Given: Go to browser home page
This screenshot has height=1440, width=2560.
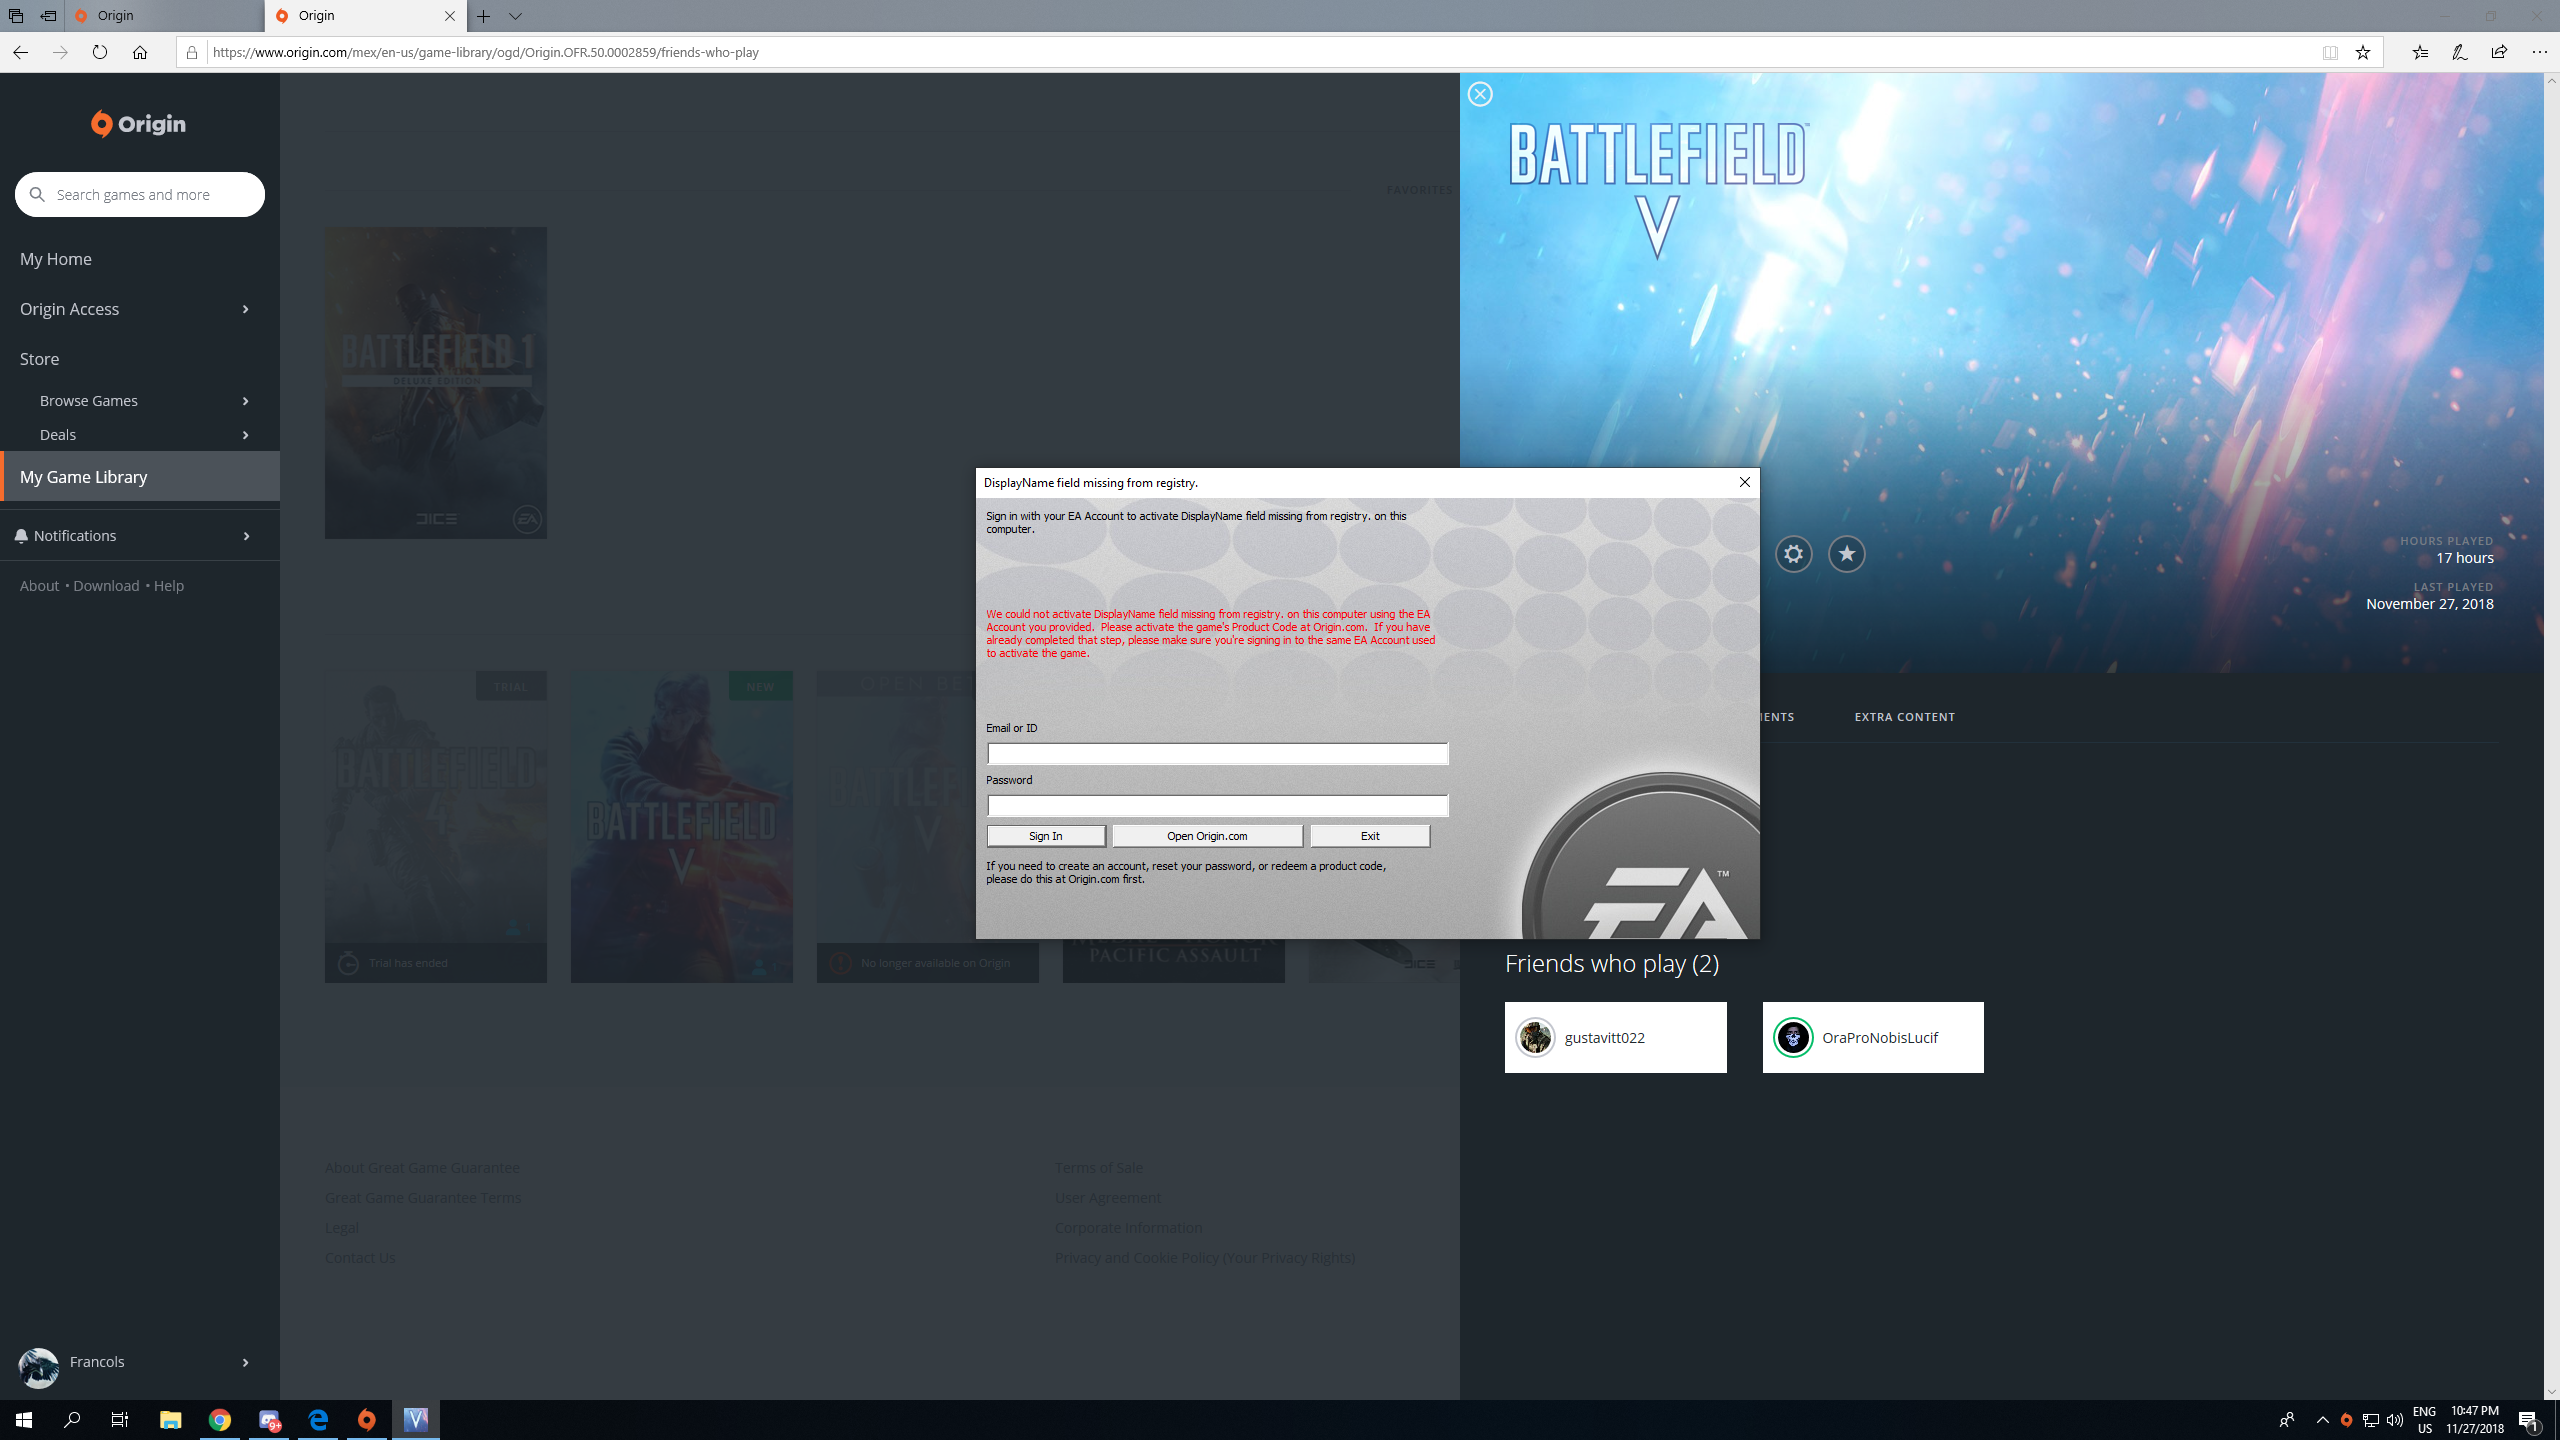Looking at the screenshot, I should tap(140, 52).
